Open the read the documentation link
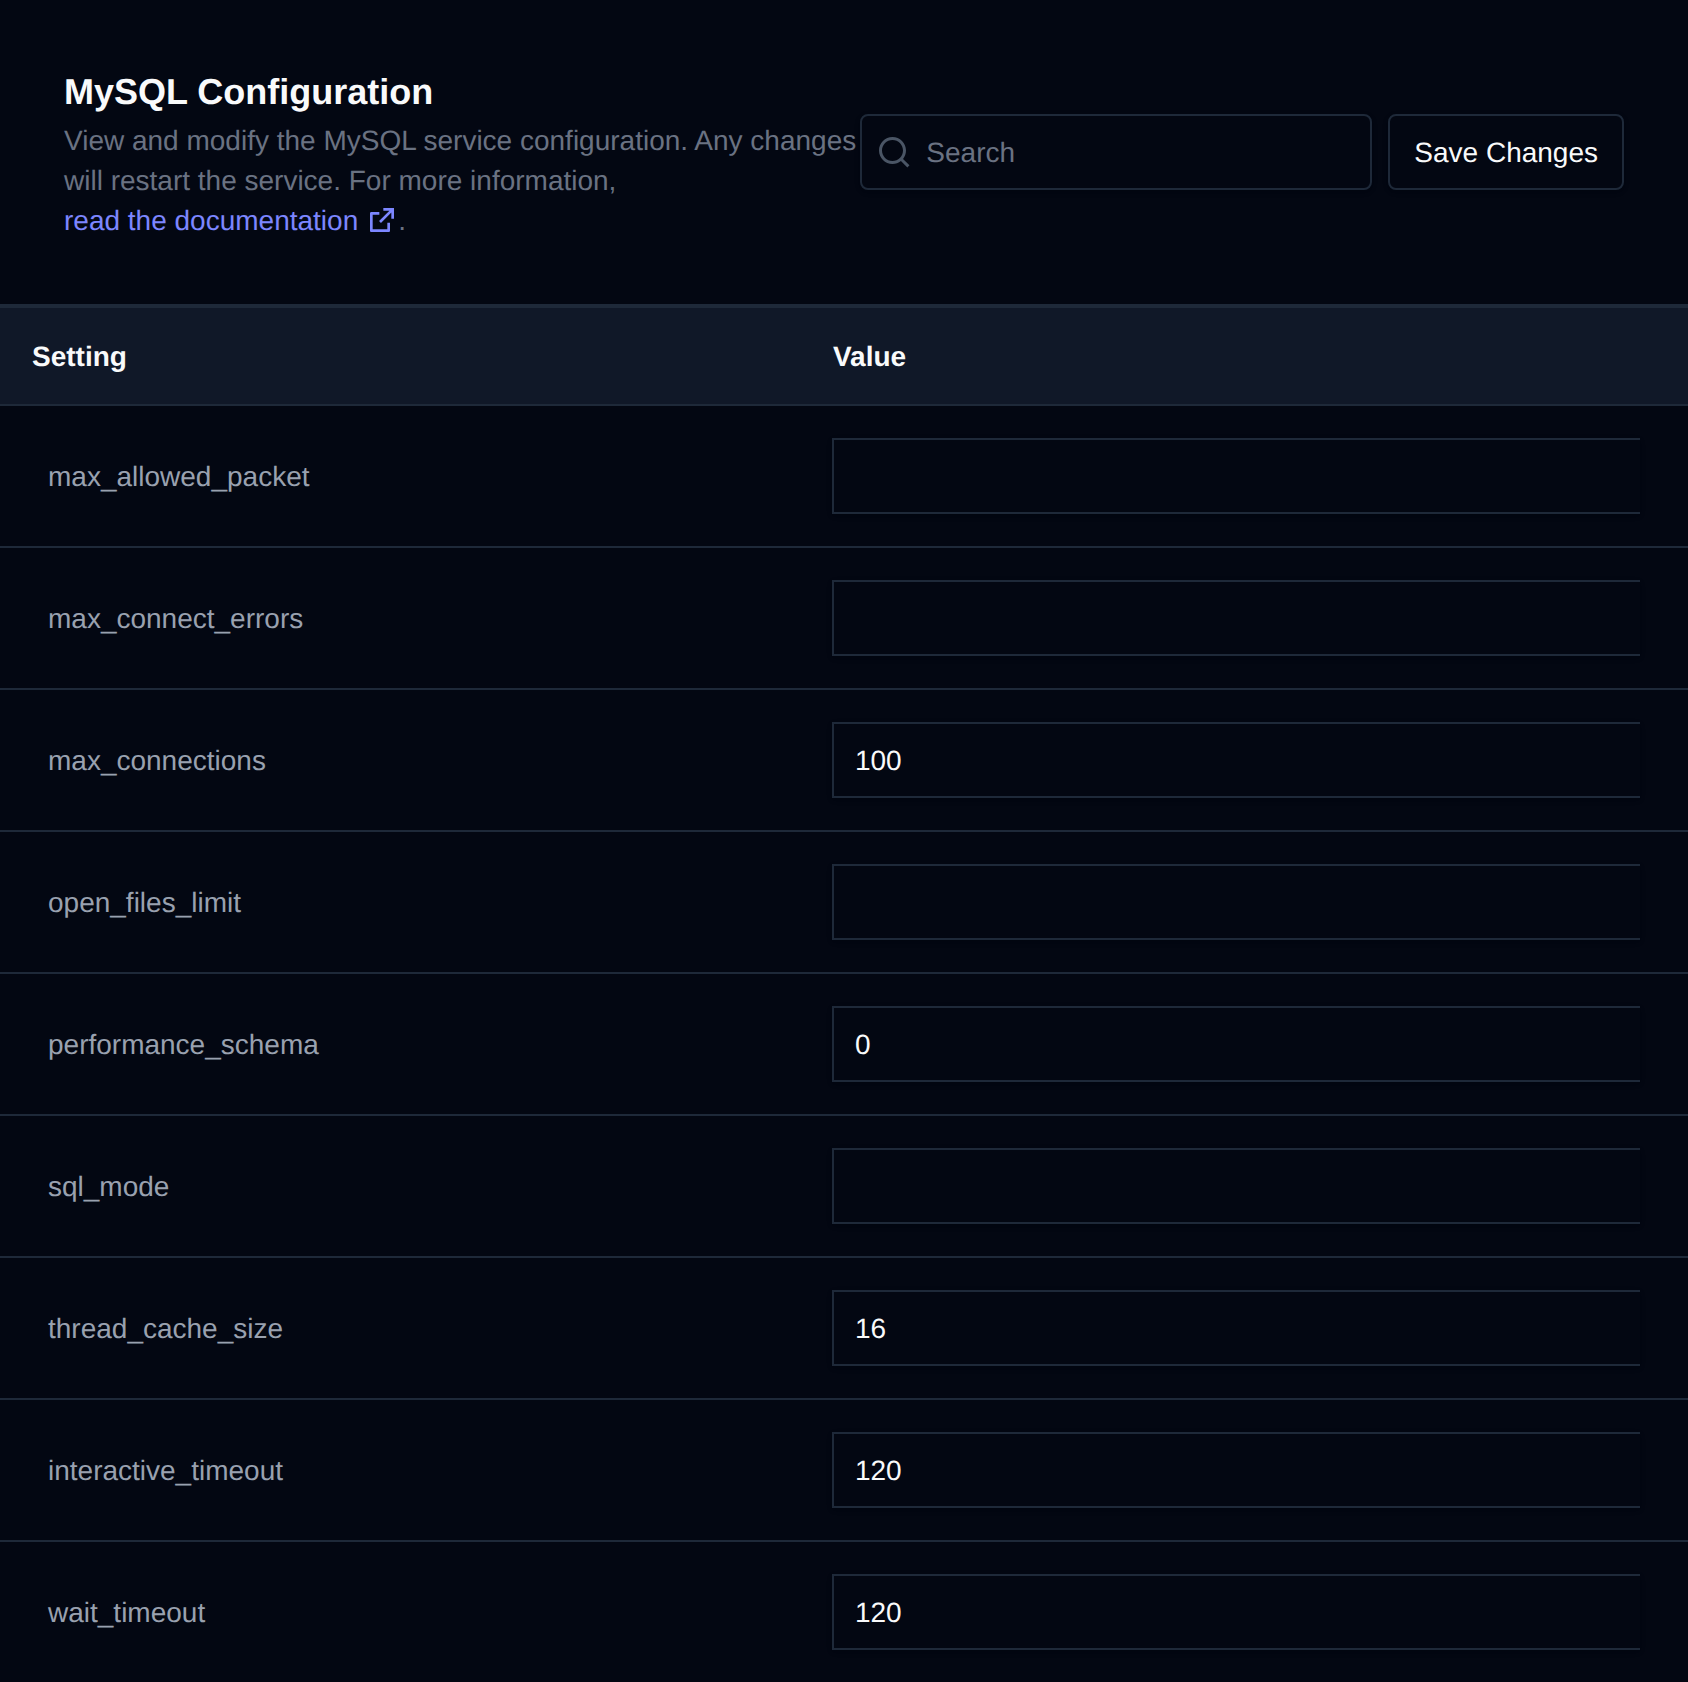 pos(230,220)
